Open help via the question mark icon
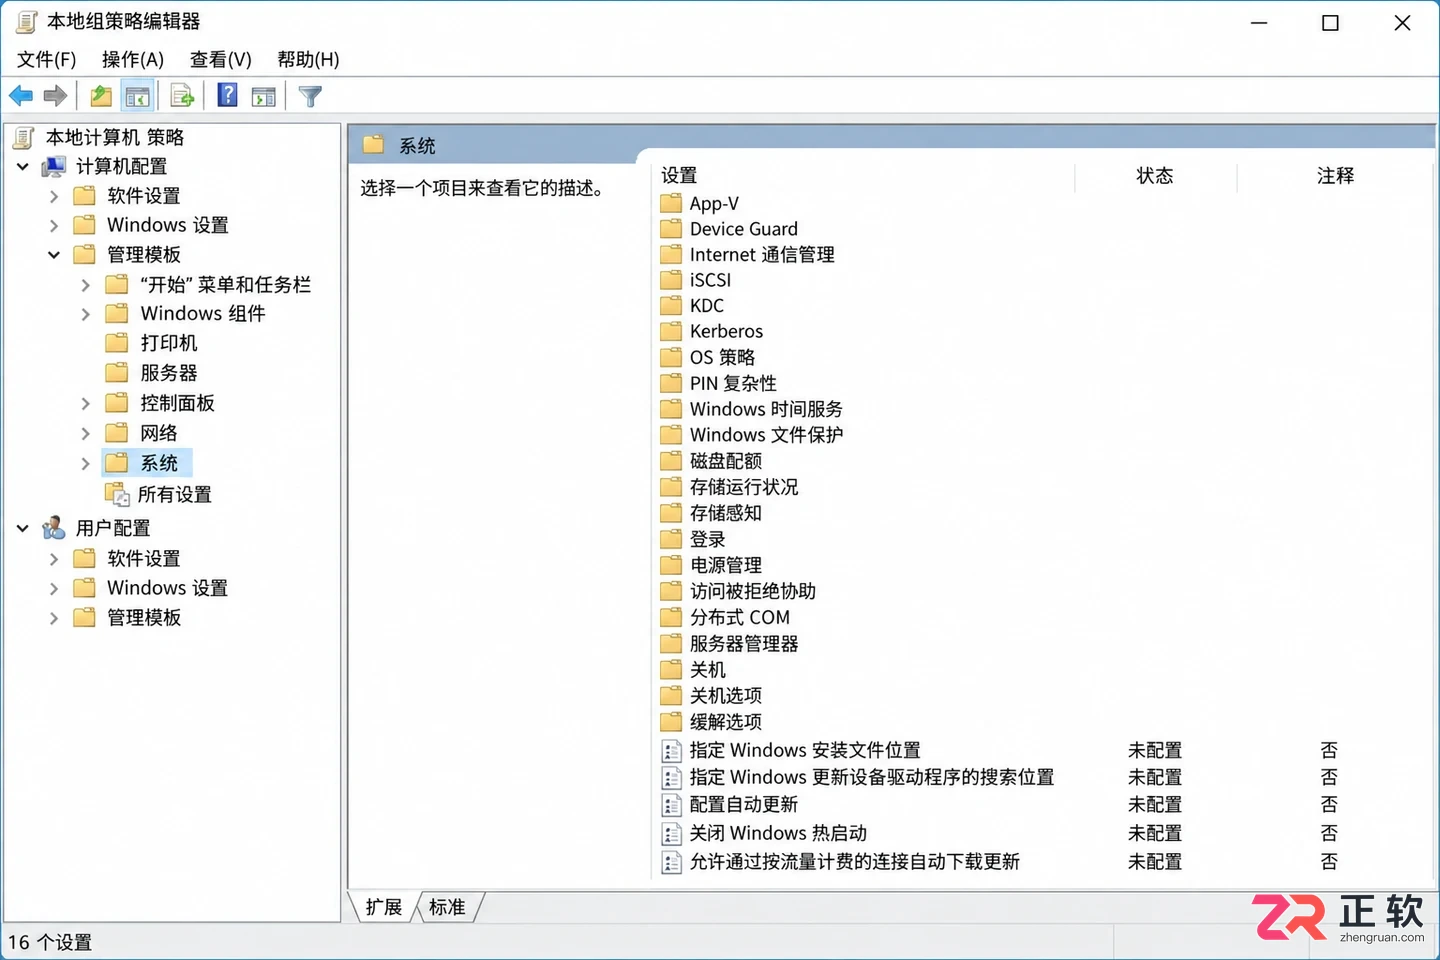This screenshot has width=1440, height=960. coord(228,95)
